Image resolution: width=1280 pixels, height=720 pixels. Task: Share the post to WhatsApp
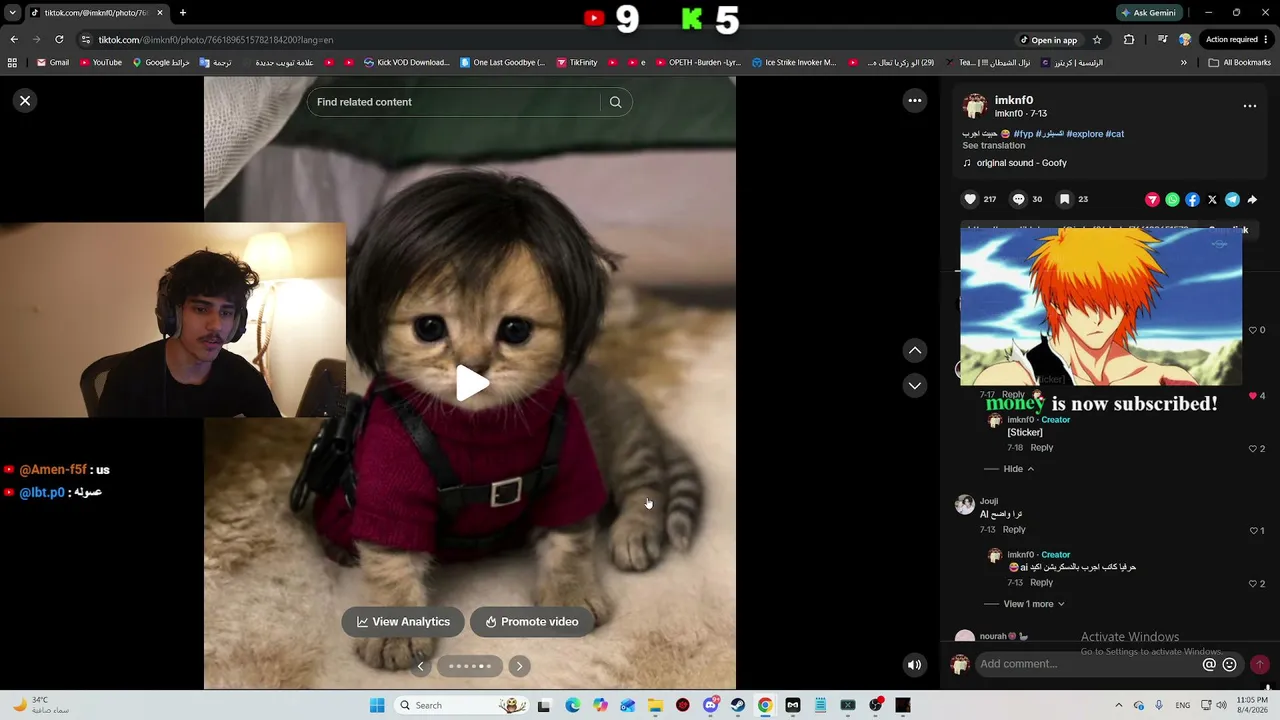(1172, 200)
